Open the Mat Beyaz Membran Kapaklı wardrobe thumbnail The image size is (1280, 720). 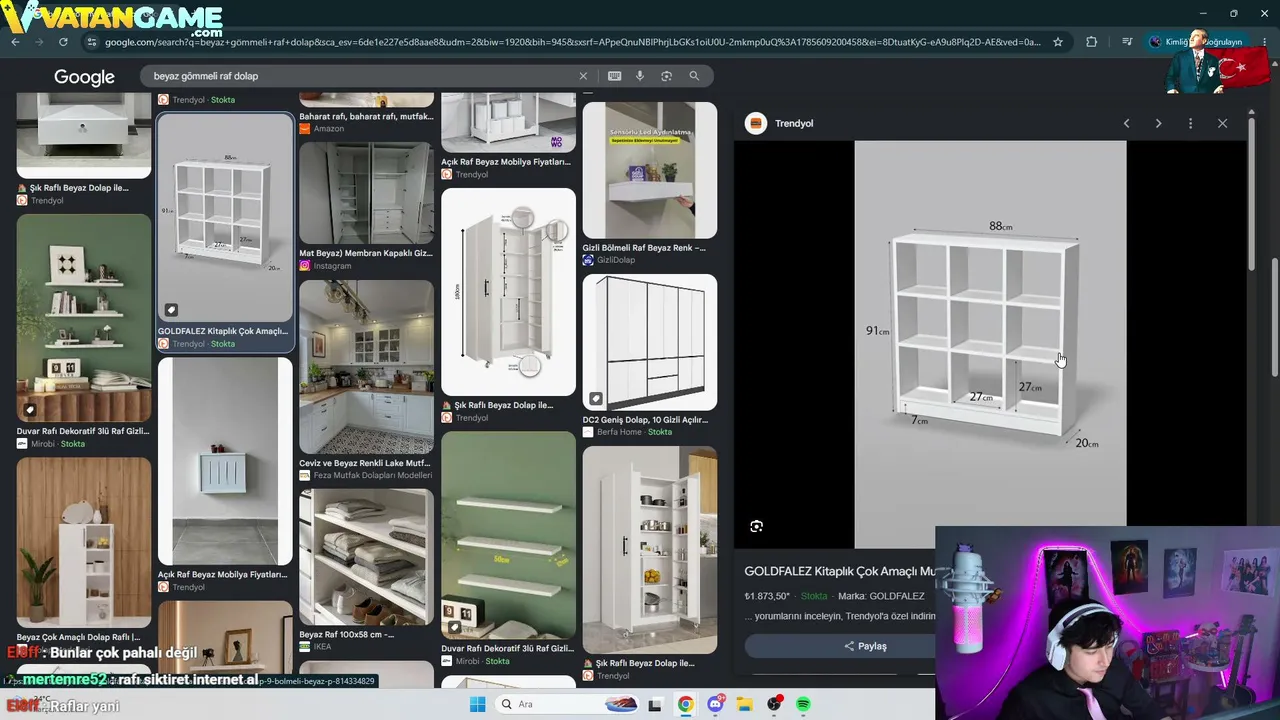tap(366, 193)
